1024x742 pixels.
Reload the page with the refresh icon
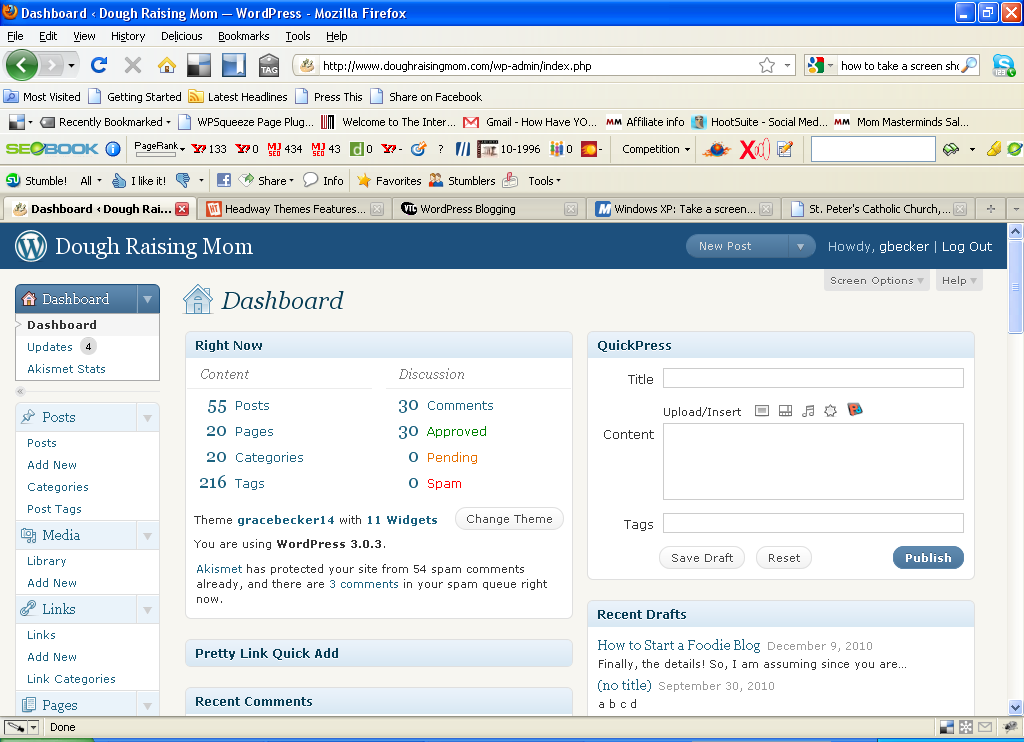pos(99,65)
